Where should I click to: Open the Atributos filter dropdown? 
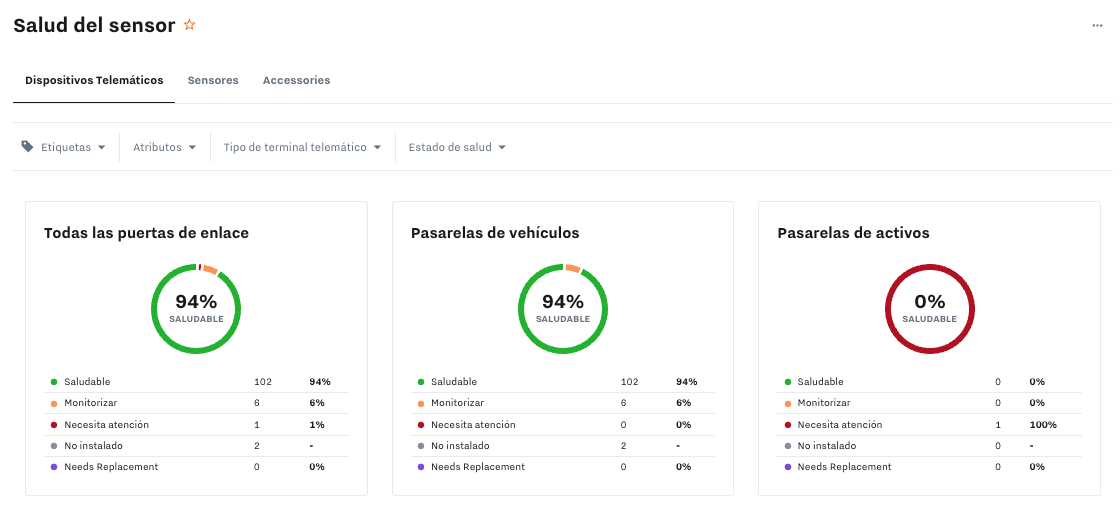pyautogui.click(x=164, y=147)
